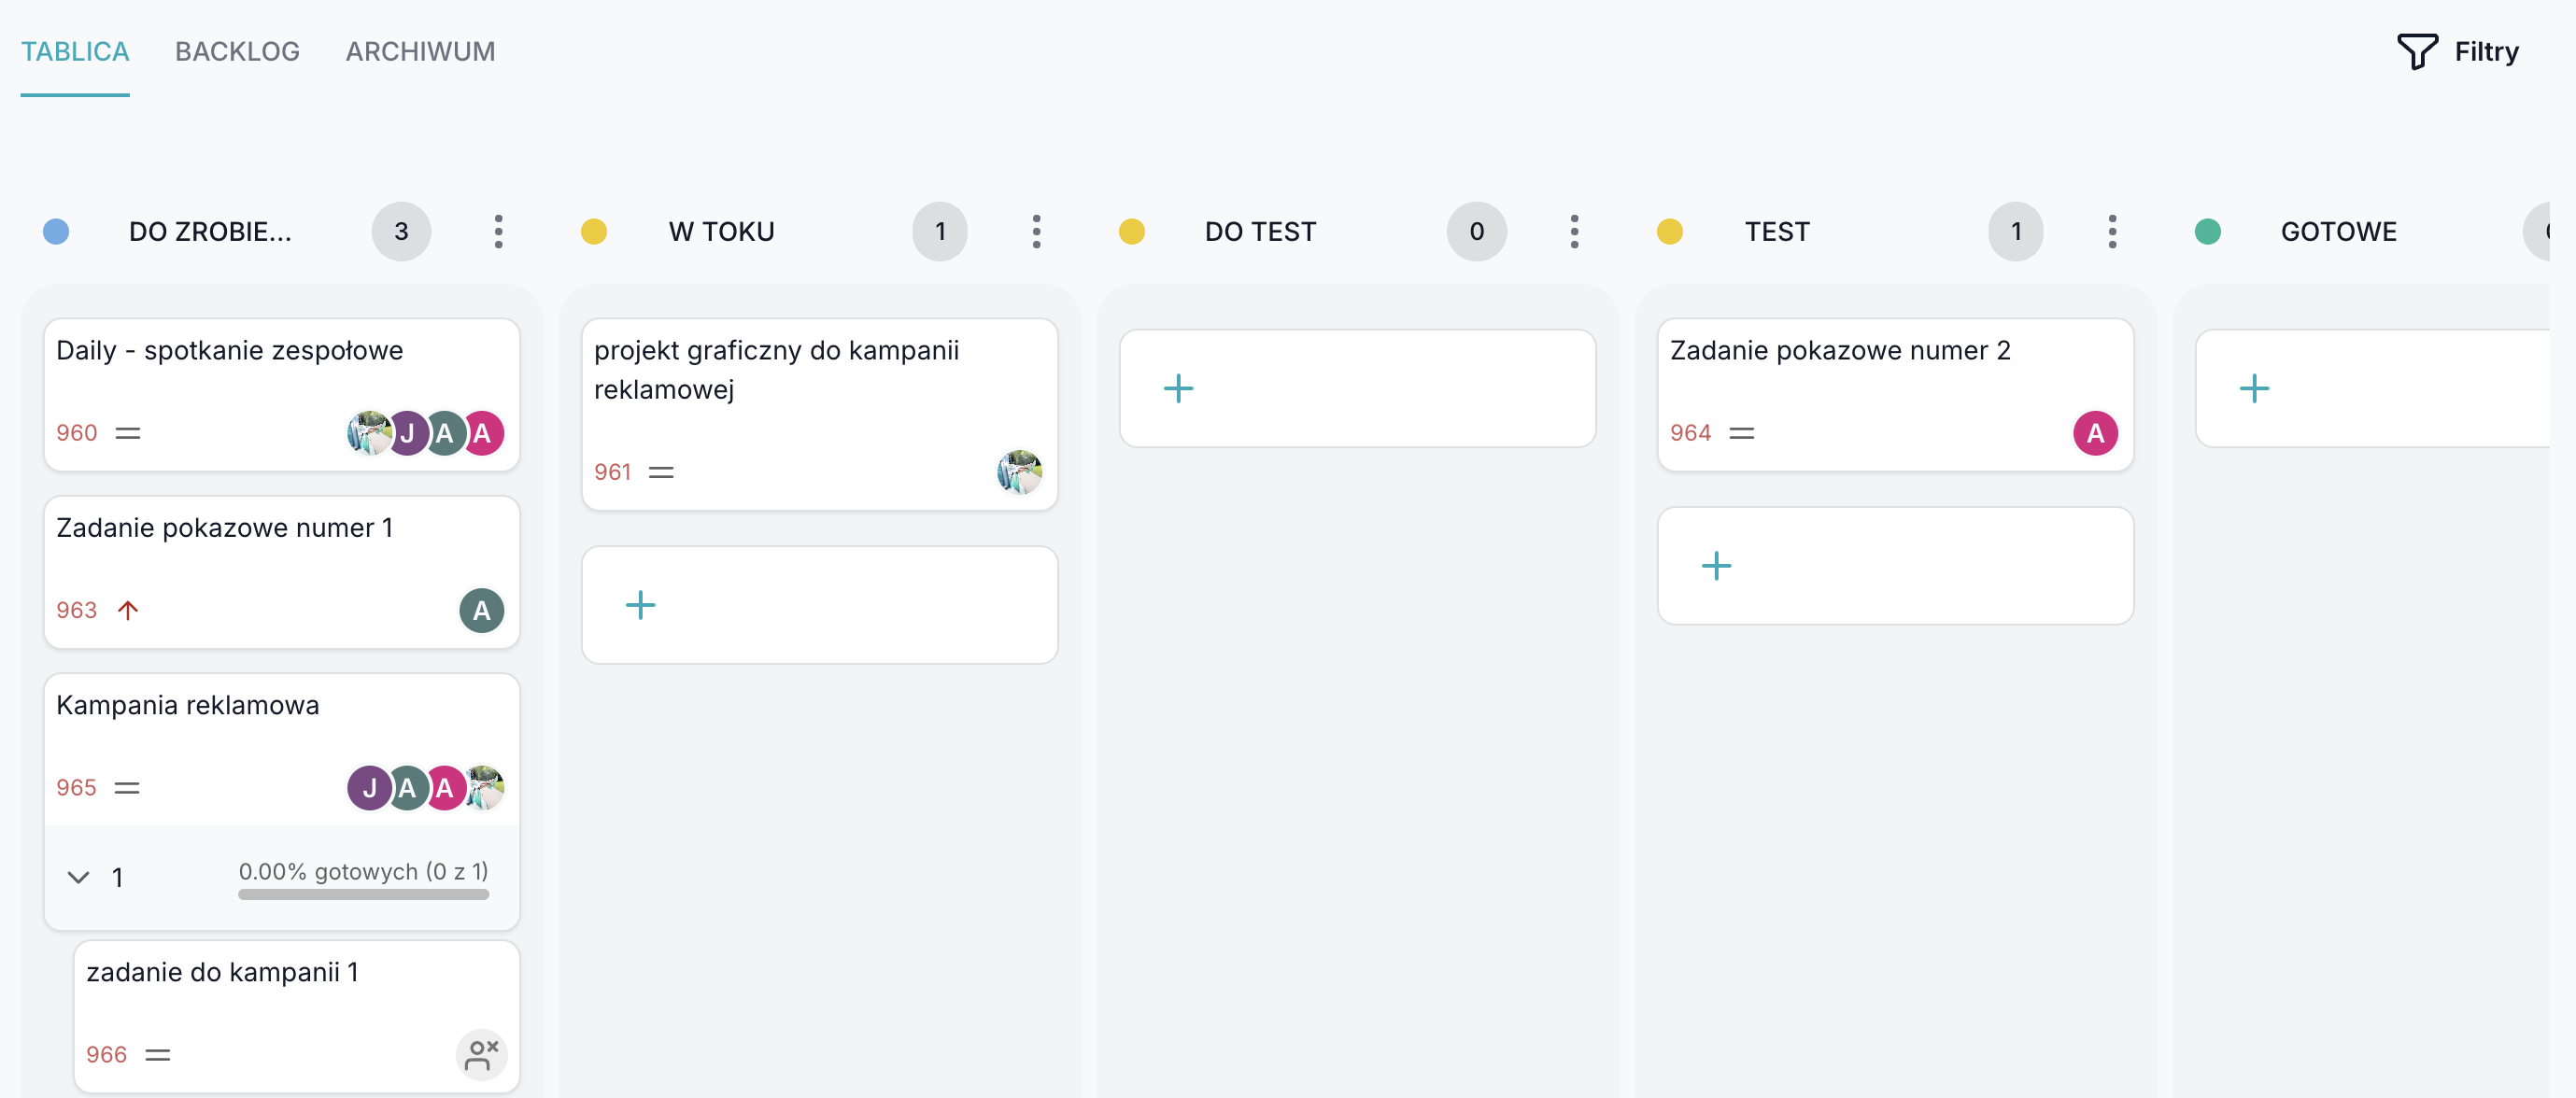Add card with plus in W TOKU column
The width and height of the screenshot is (2576, 1098).
coord(640,605)
